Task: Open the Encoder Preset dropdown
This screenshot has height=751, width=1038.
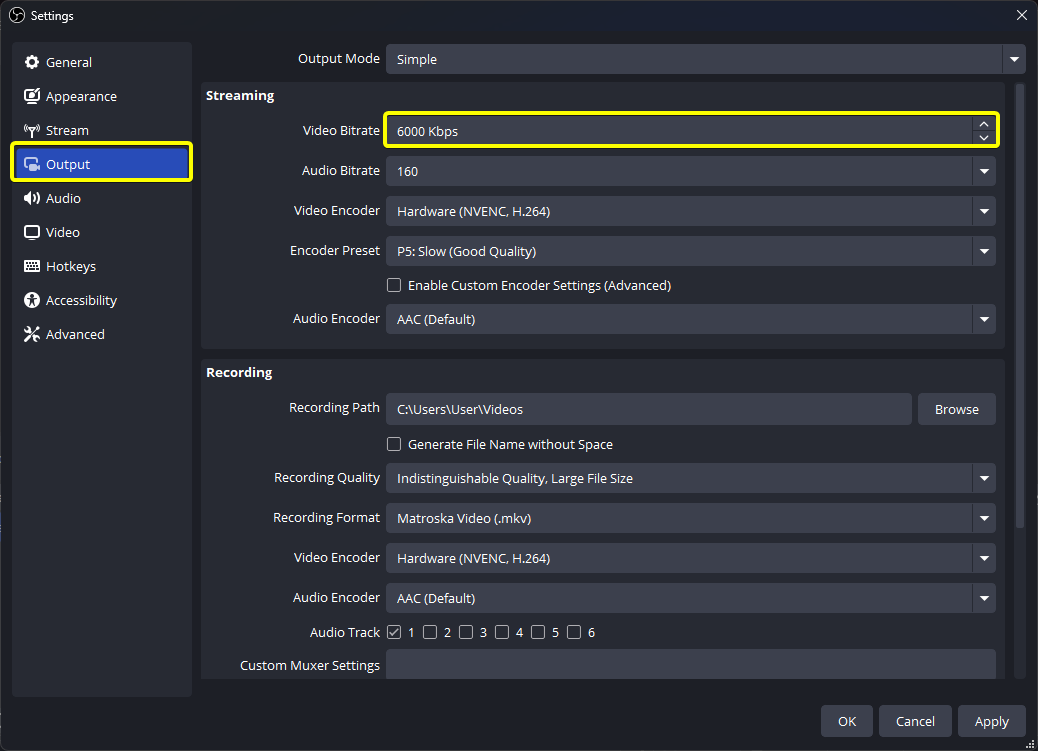Action: pyautogui.click(x=690, y=252)
